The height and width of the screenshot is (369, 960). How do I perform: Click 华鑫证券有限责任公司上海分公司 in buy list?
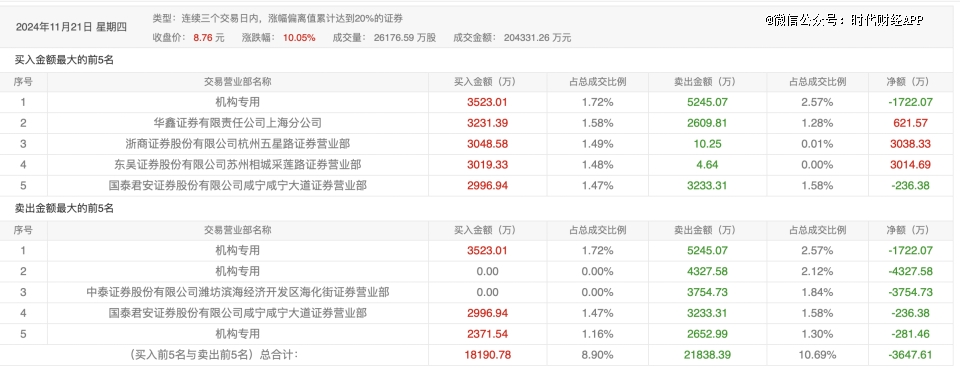[238, 123]
